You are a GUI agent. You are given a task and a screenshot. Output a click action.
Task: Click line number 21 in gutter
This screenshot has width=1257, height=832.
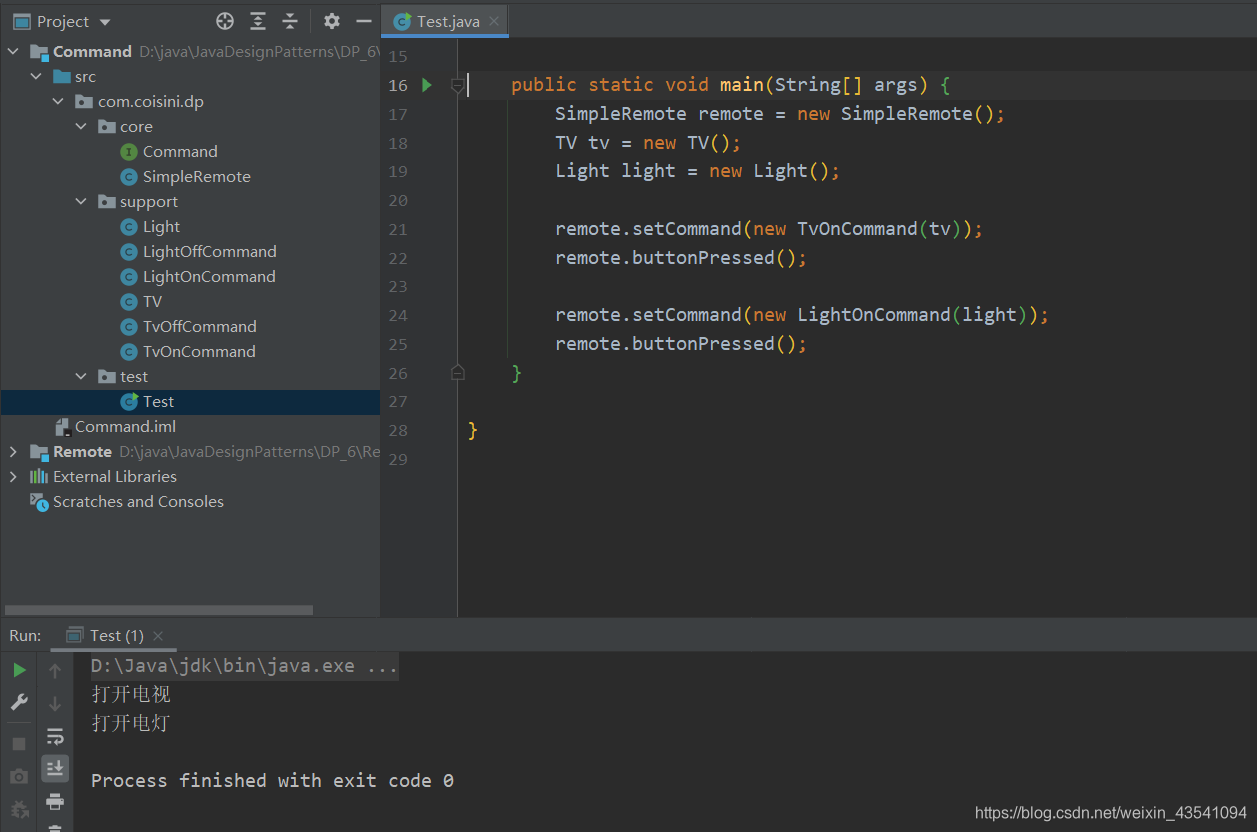coord(398,229)
